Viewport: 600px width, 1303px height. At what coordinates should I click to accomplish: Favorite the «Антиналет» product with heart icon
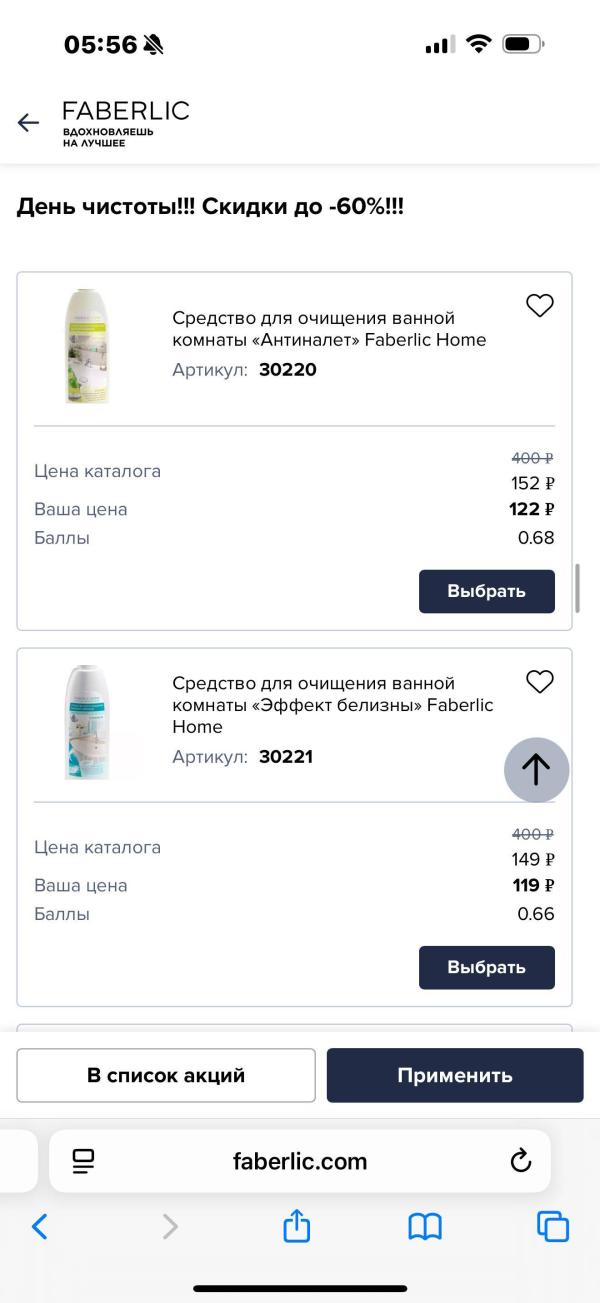[x=540, y=306]
